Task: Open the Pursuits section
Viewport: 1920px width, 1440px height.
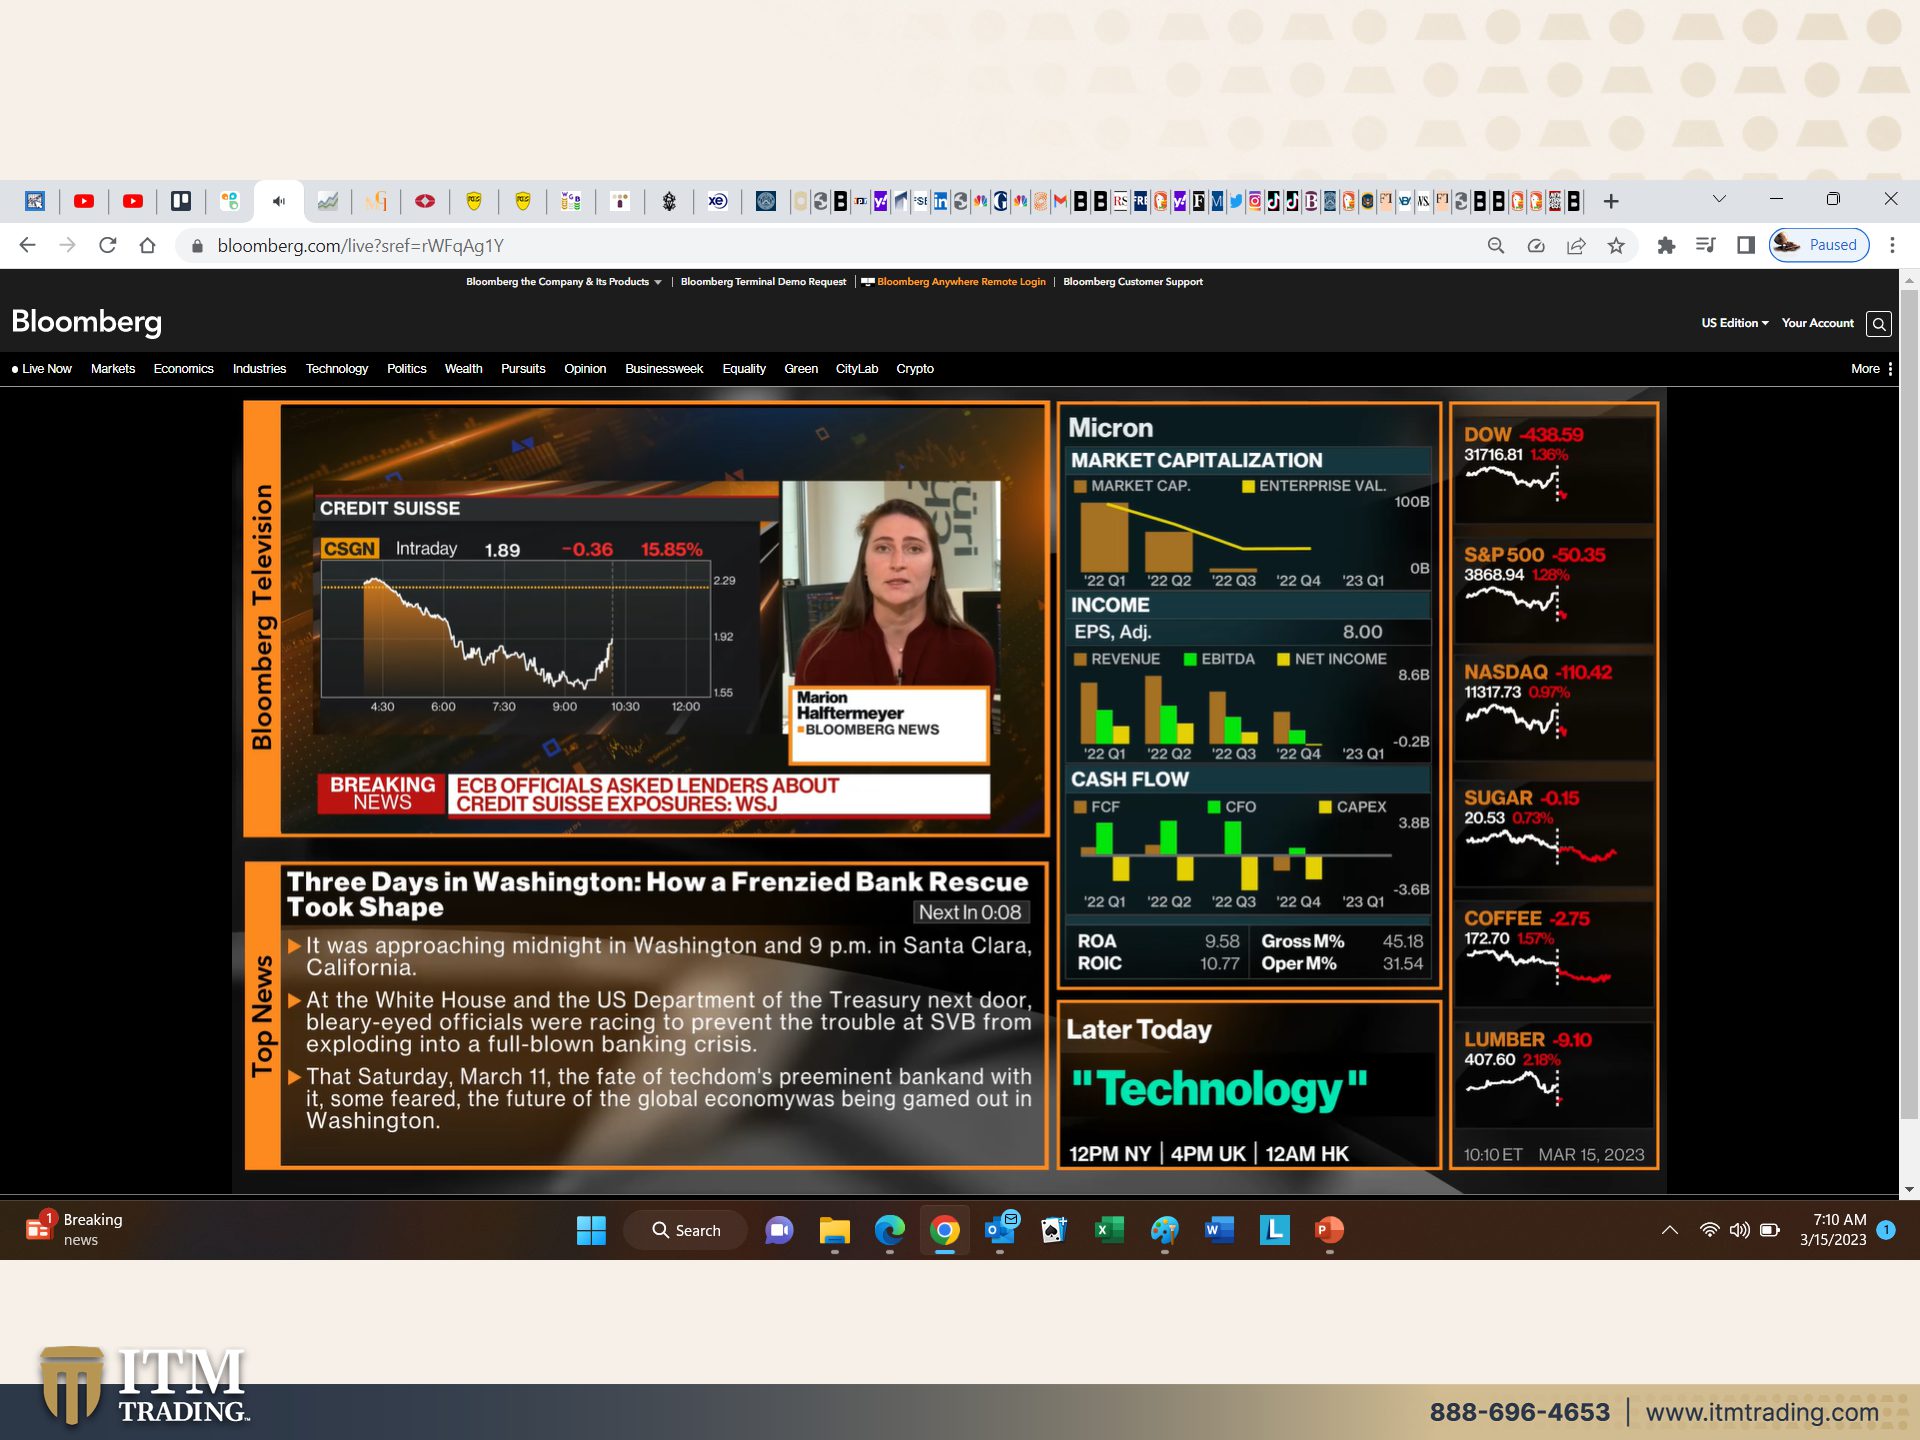Action: [523, 369]
